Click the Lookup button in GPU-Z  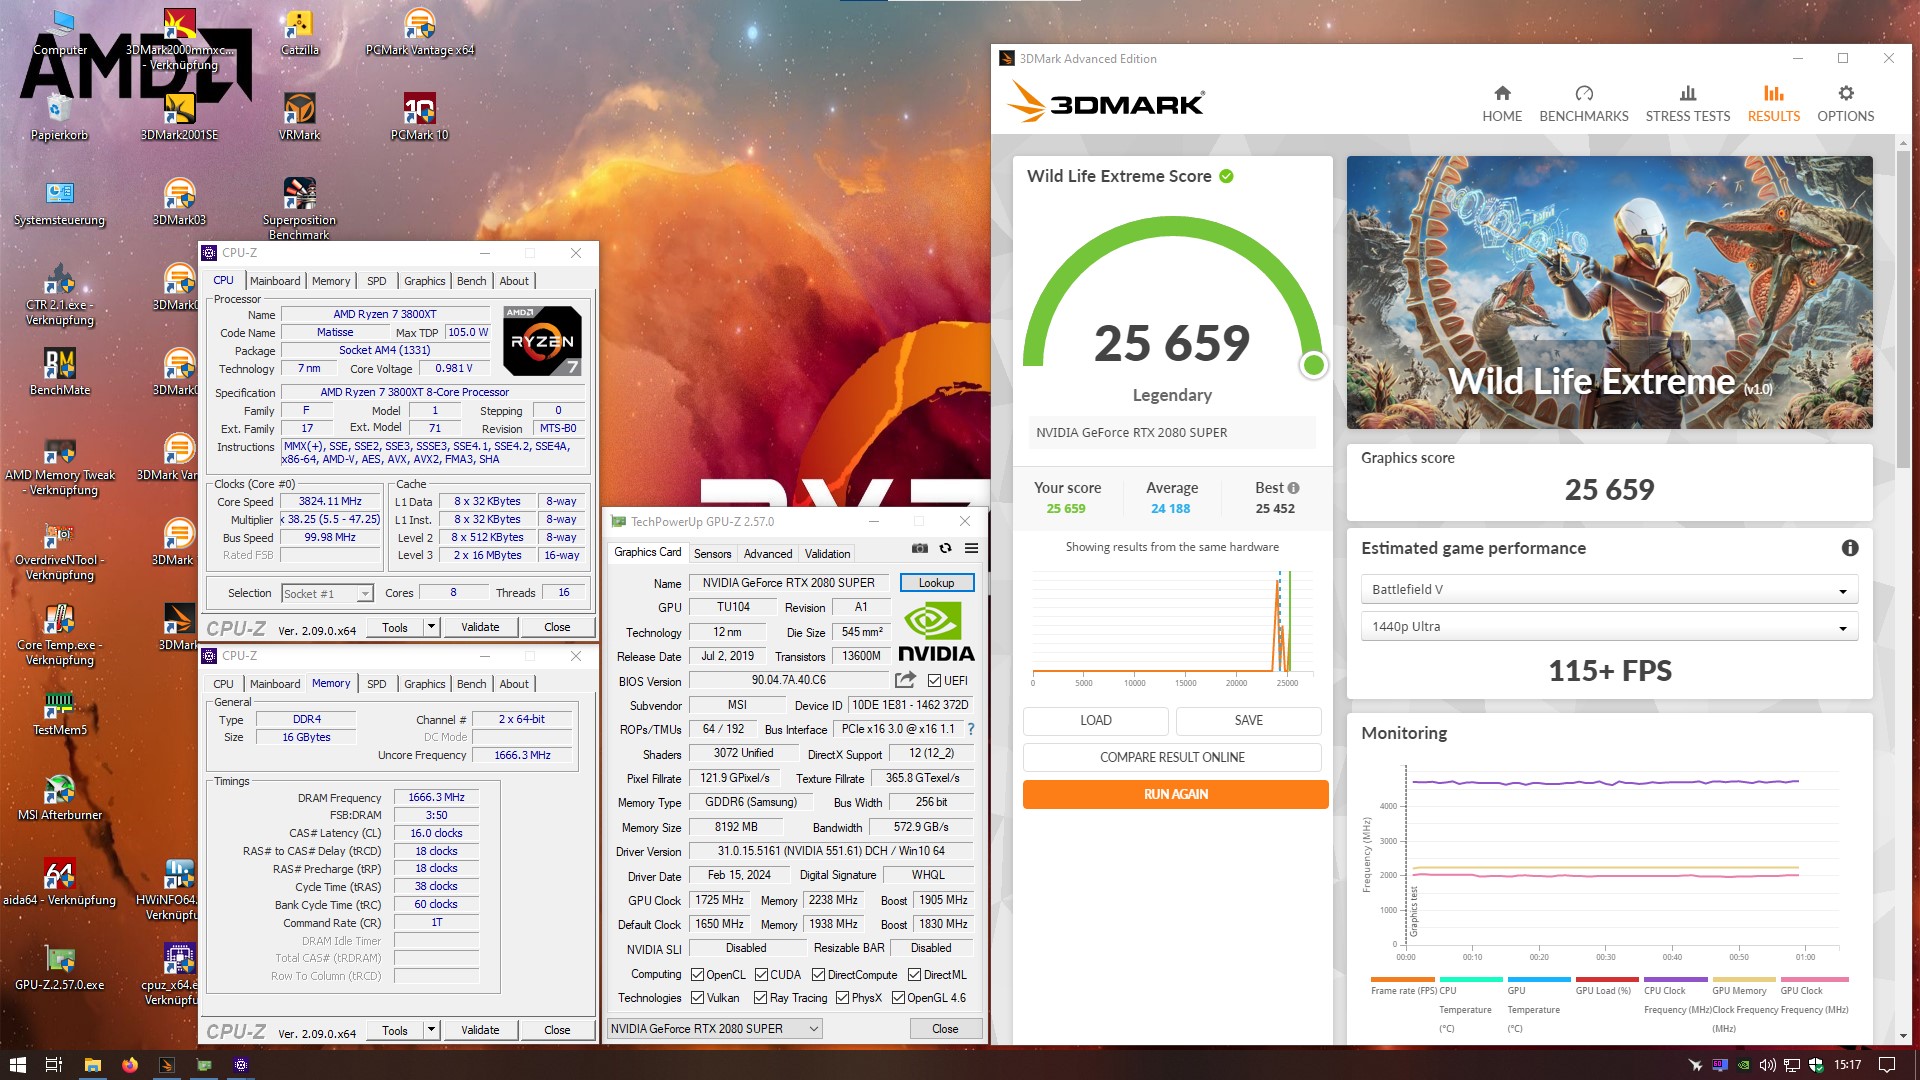(x=936, y=582)
